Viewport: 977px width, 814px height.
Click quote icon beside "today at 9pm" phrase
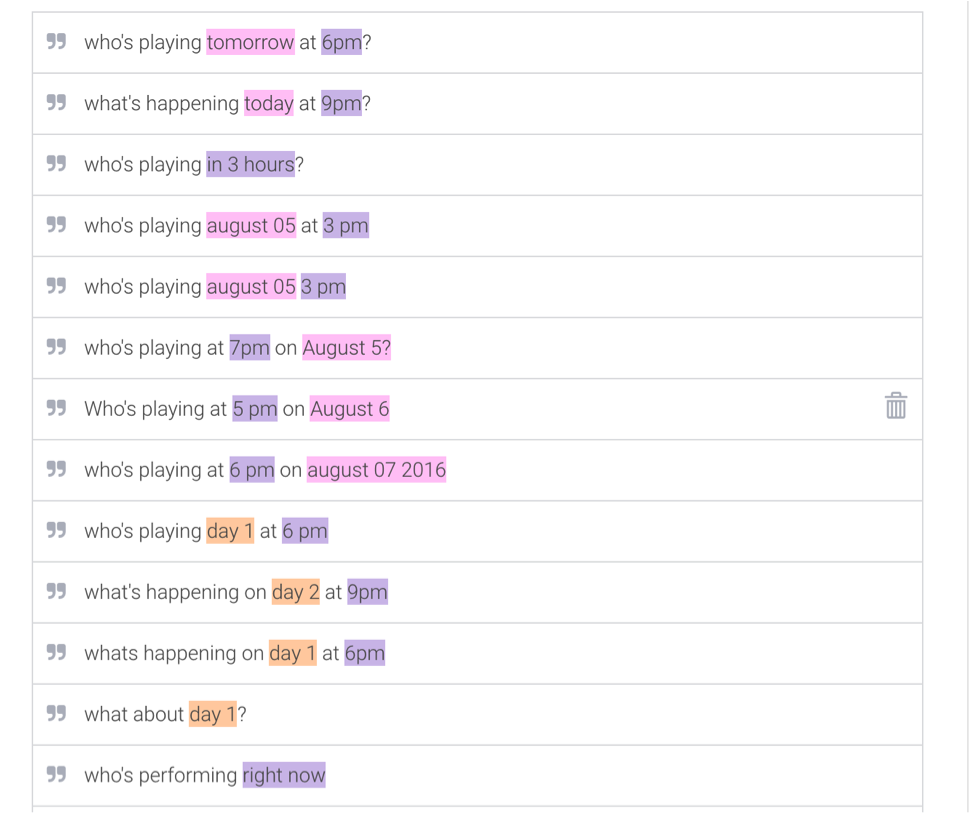(x=57, y=103)
